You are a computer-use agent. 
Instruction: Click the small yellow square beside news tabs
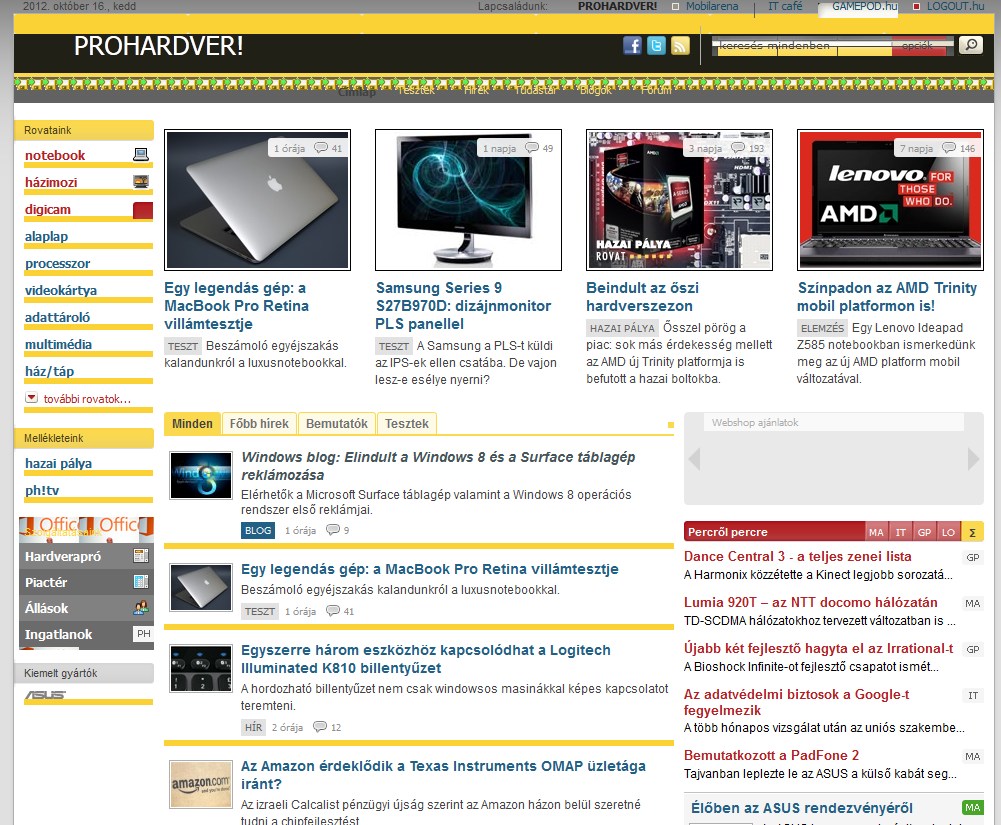click(x=670, y=425)
